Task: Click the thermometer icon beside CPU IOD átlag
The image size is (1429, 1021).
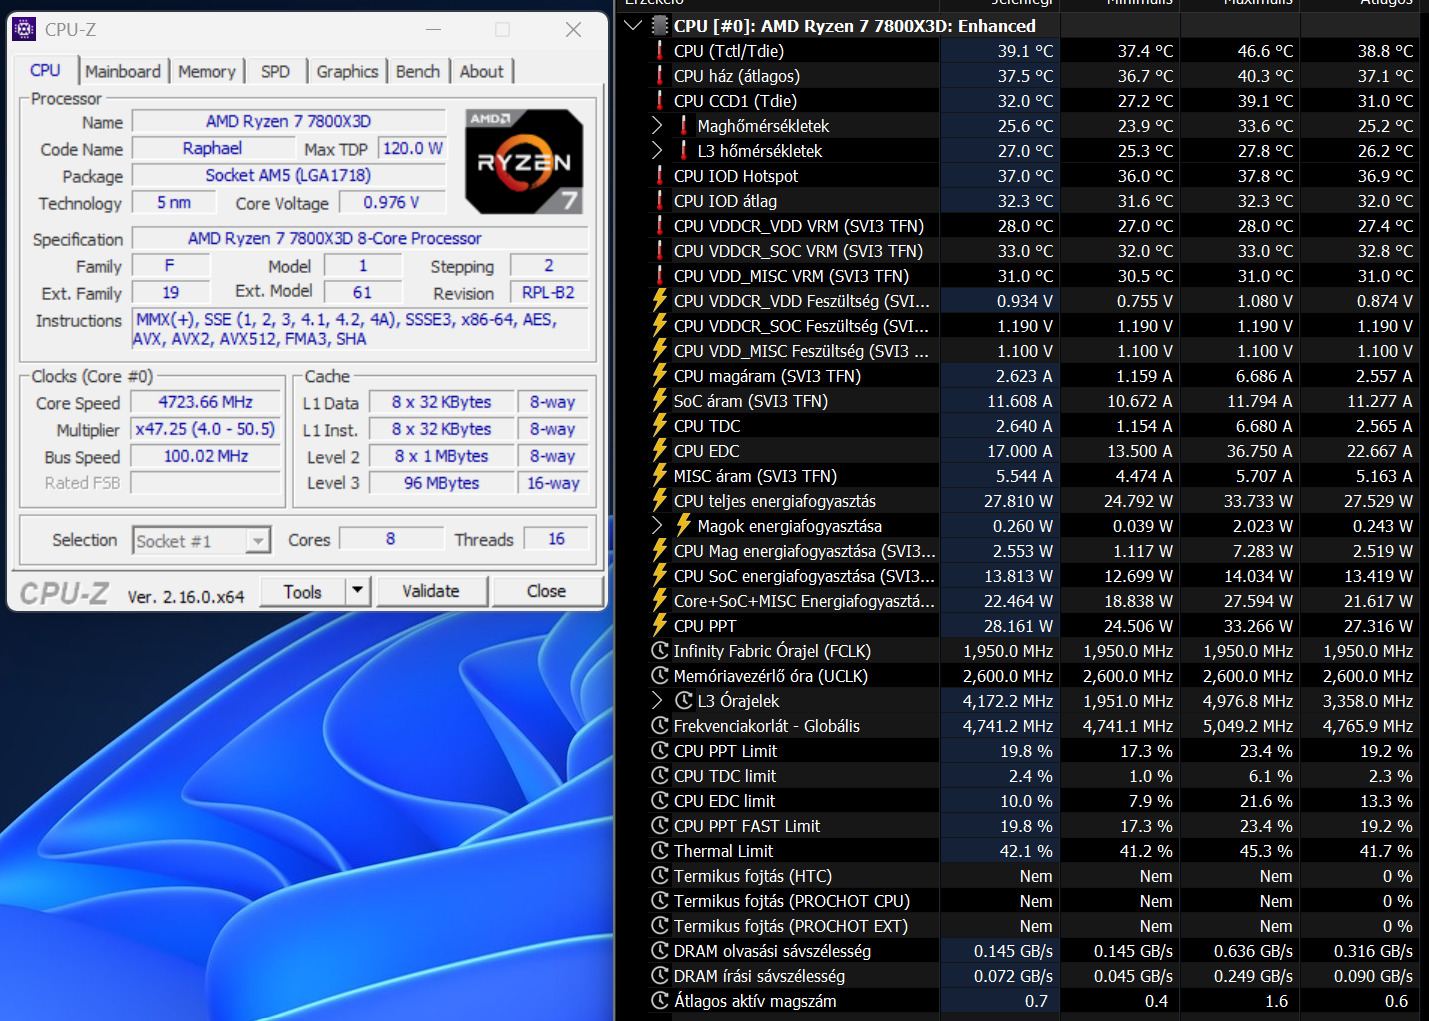Action: [660, 200]
